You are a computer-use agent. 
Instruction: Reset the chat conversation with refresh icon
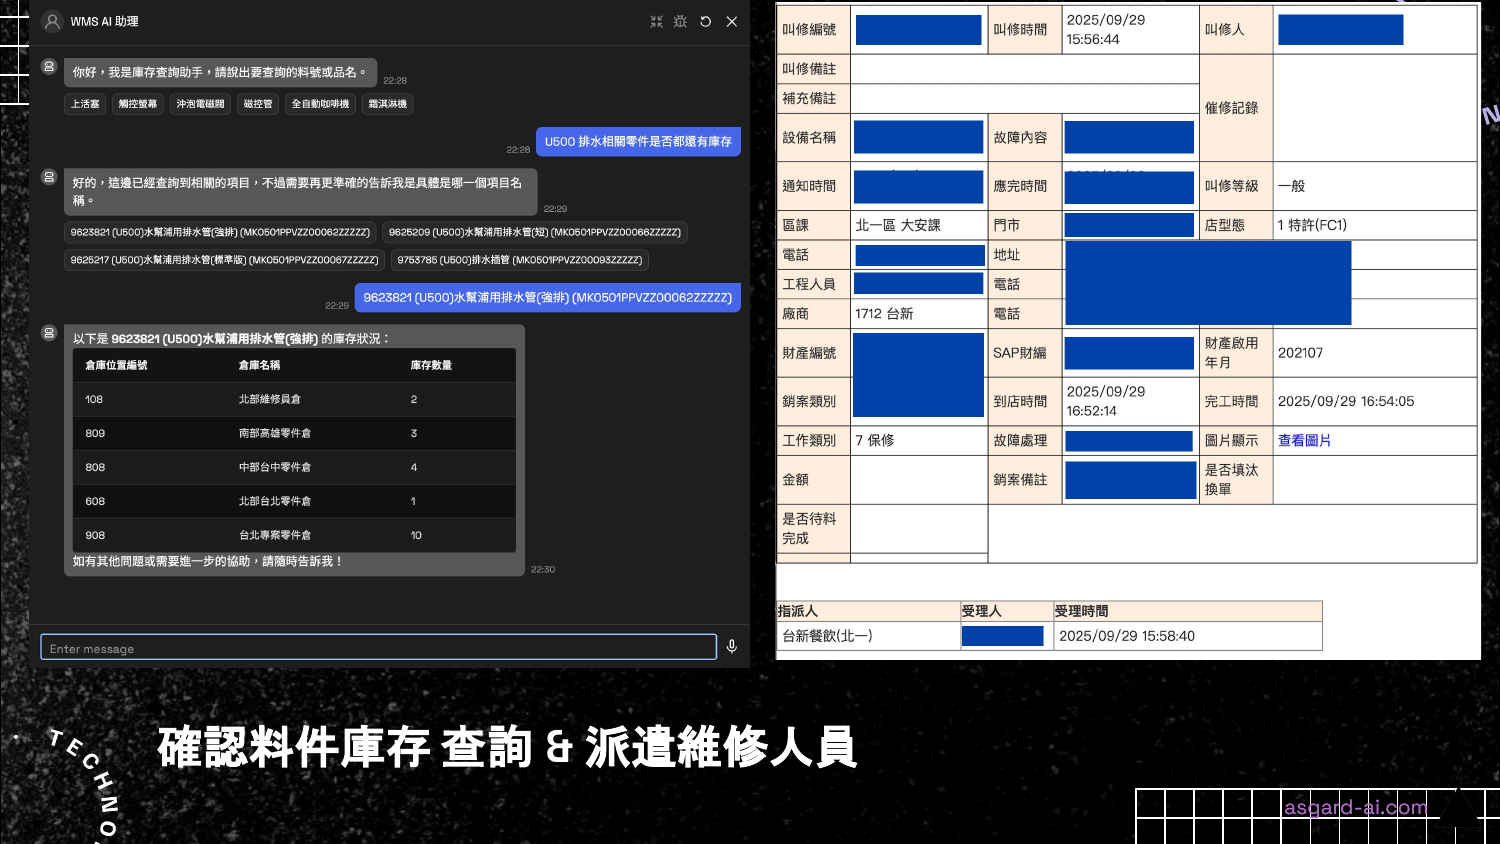click(x=706, y=21)
